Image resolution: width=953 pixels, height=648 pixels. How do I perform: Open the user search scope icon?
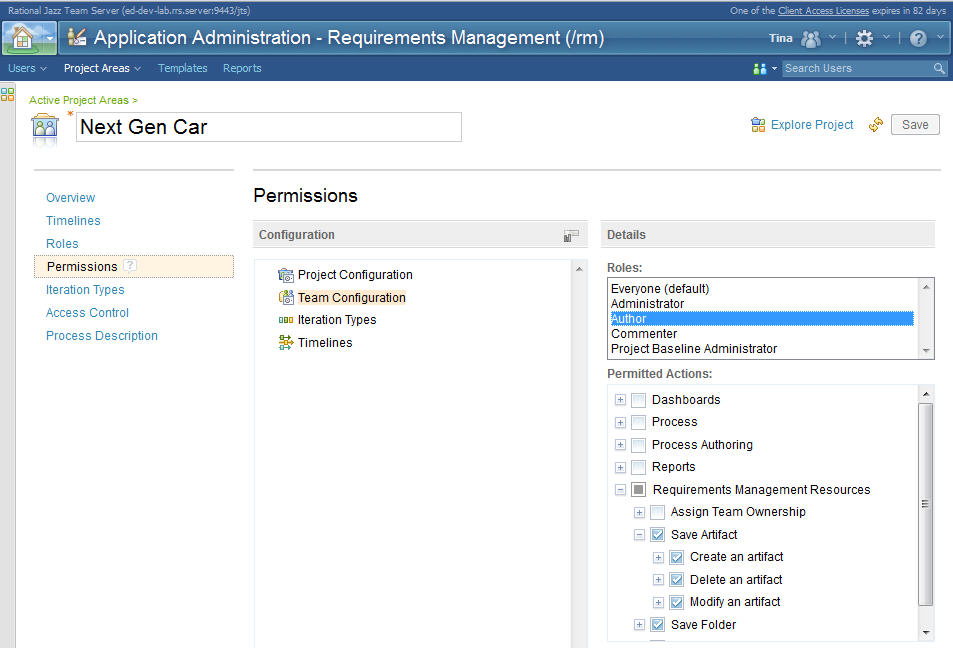click(757, 68)
